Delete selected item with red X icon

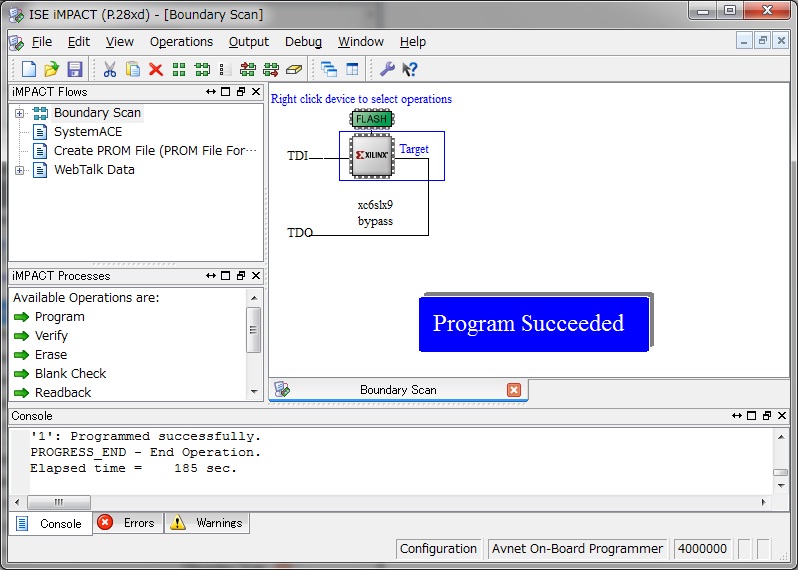click(x=156, y=69)
